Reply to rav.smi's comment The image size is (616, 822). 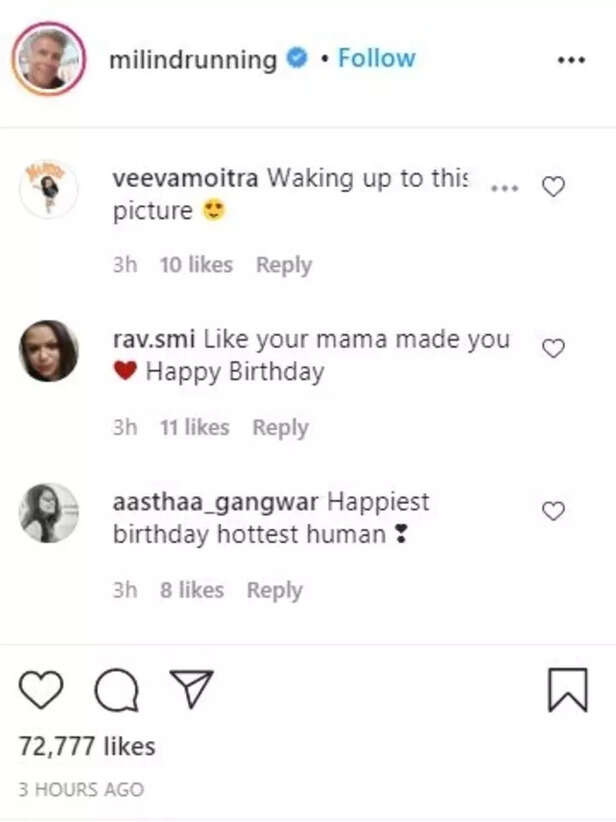click(280, 428)
